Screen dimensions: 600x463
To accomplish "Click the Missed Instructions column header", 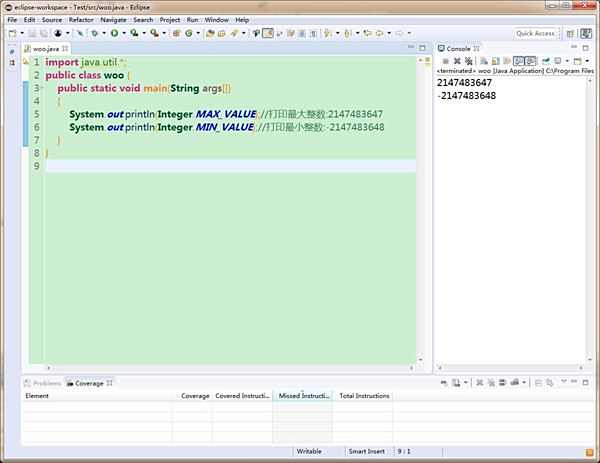I will pyautogui.click(x=304, y=396).
